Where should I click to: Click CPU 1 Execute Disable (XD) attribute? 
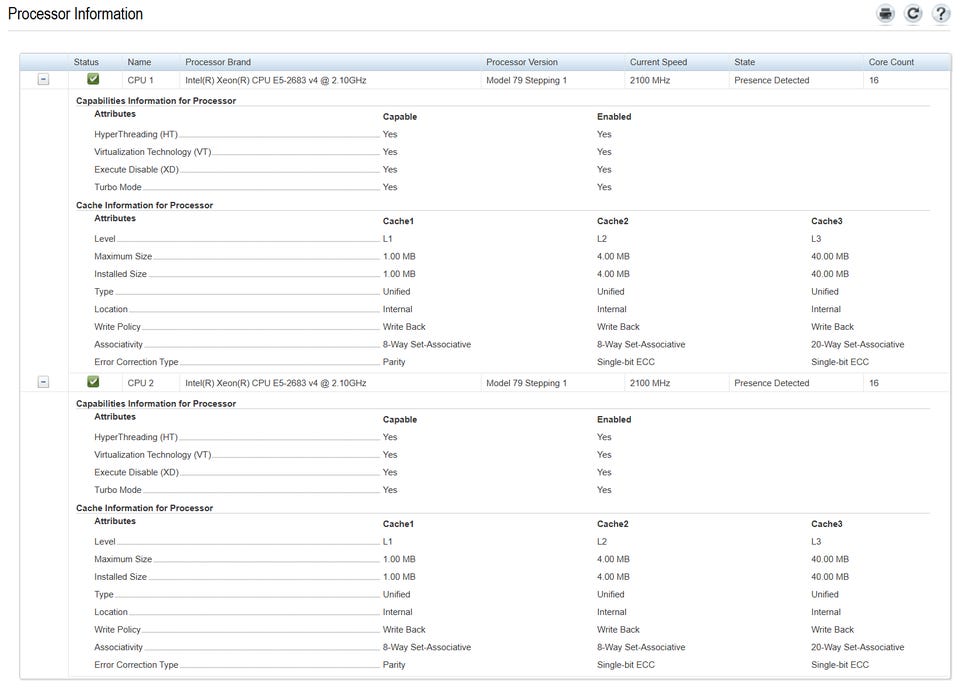(x=137, y=170)
